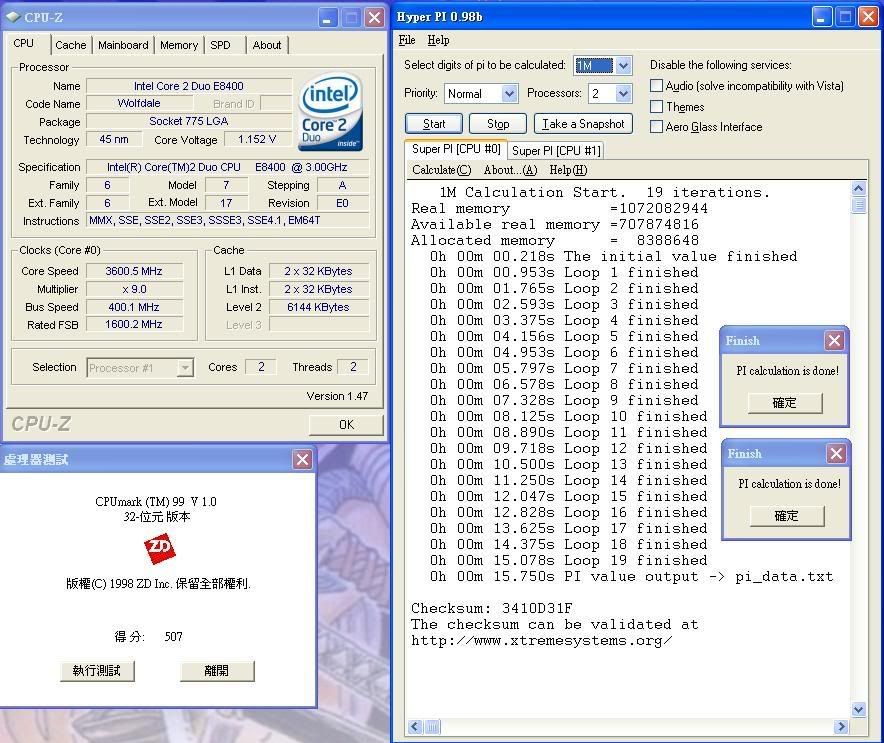Open the Help(H) menu in Super PI
Viewport: 884px width, 743px height.
pyautogui.click(x=568, y=170)
